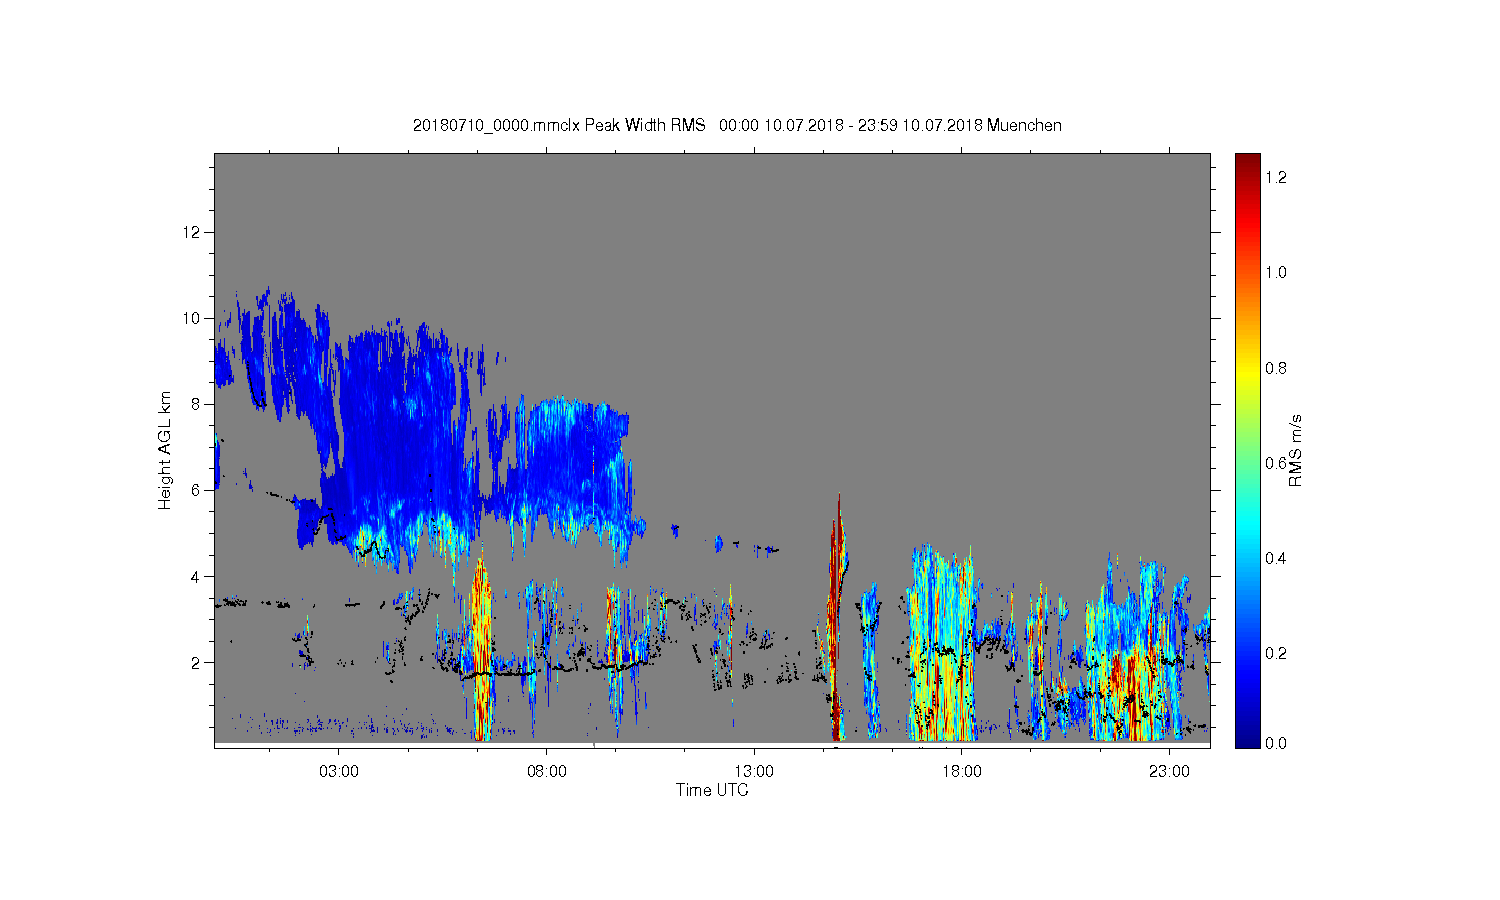Click the colorbar value label 0.8

click(1276, 368)
